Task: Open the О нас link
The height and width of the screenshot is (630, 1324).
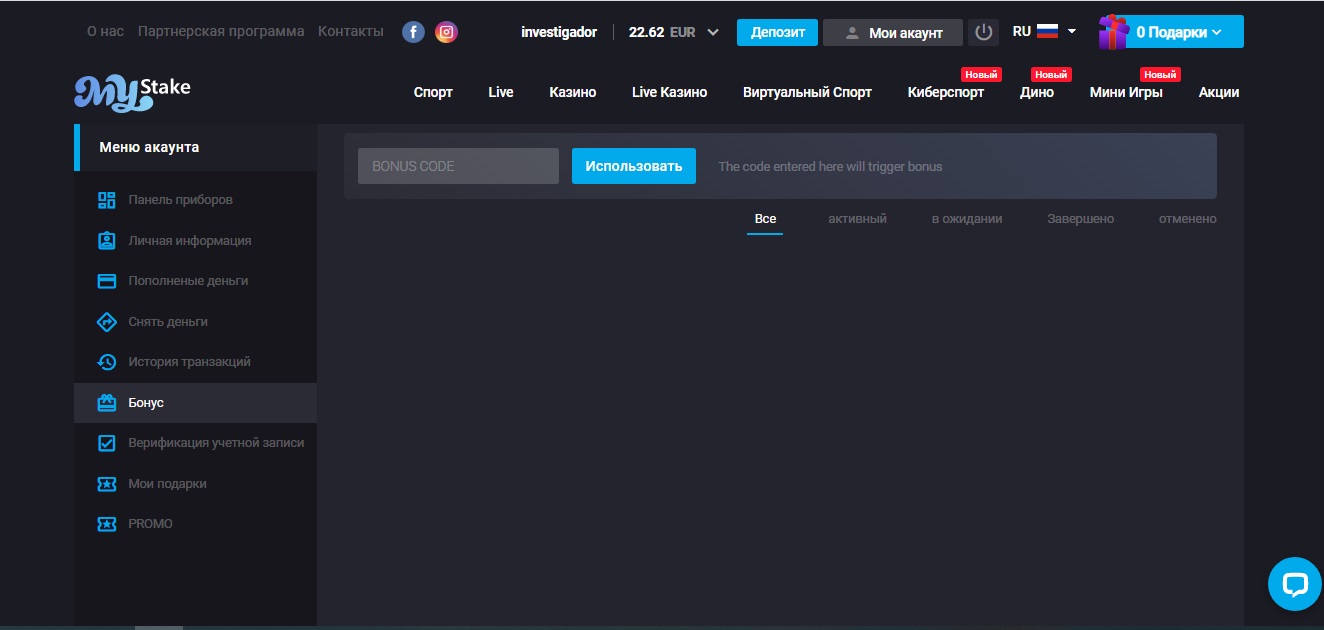Action: coord(105,31)
